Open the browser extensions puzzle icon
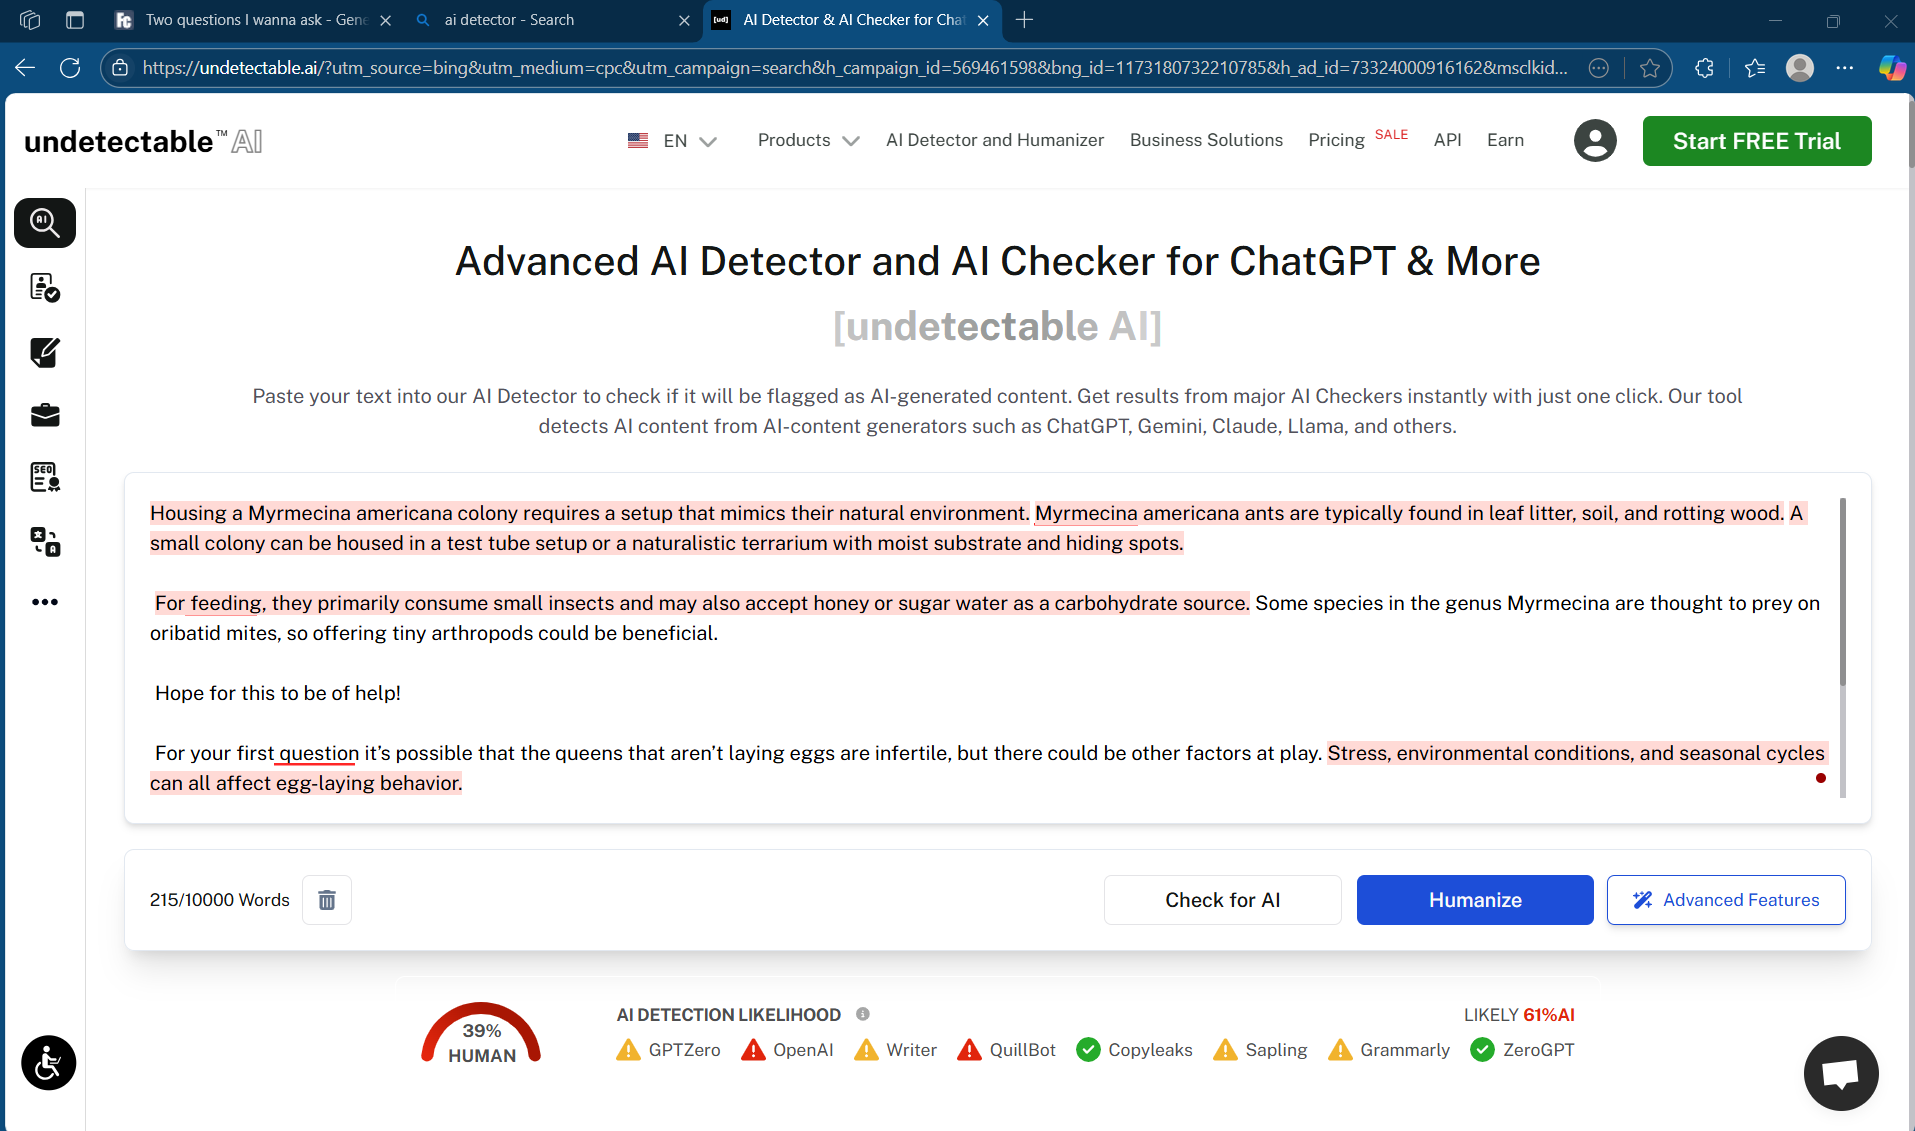The width and height of the screenshot is (1915, 1131). coord(1705,68)
